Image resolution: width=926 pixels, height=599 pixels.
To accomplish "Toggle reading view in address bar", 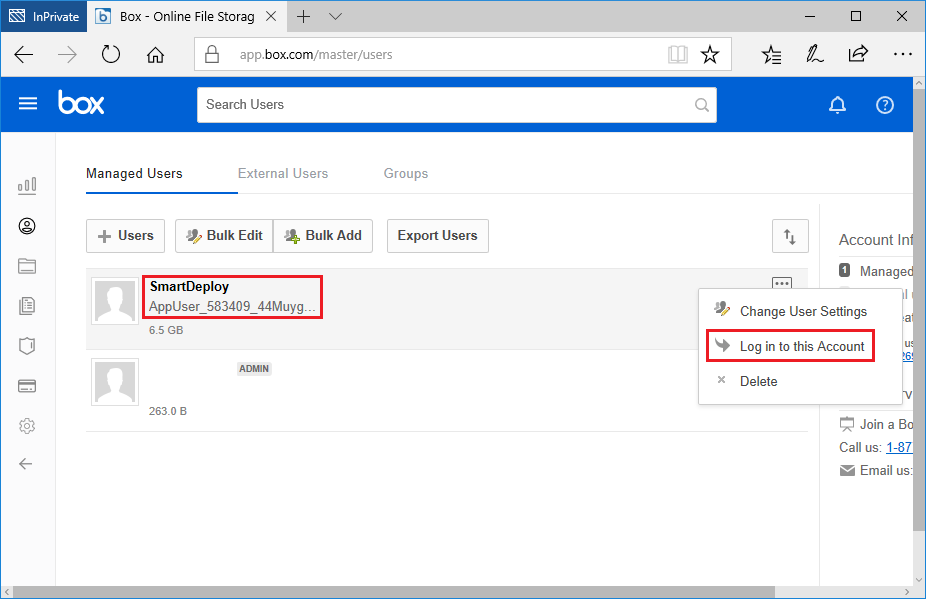I will coord(677,54).
